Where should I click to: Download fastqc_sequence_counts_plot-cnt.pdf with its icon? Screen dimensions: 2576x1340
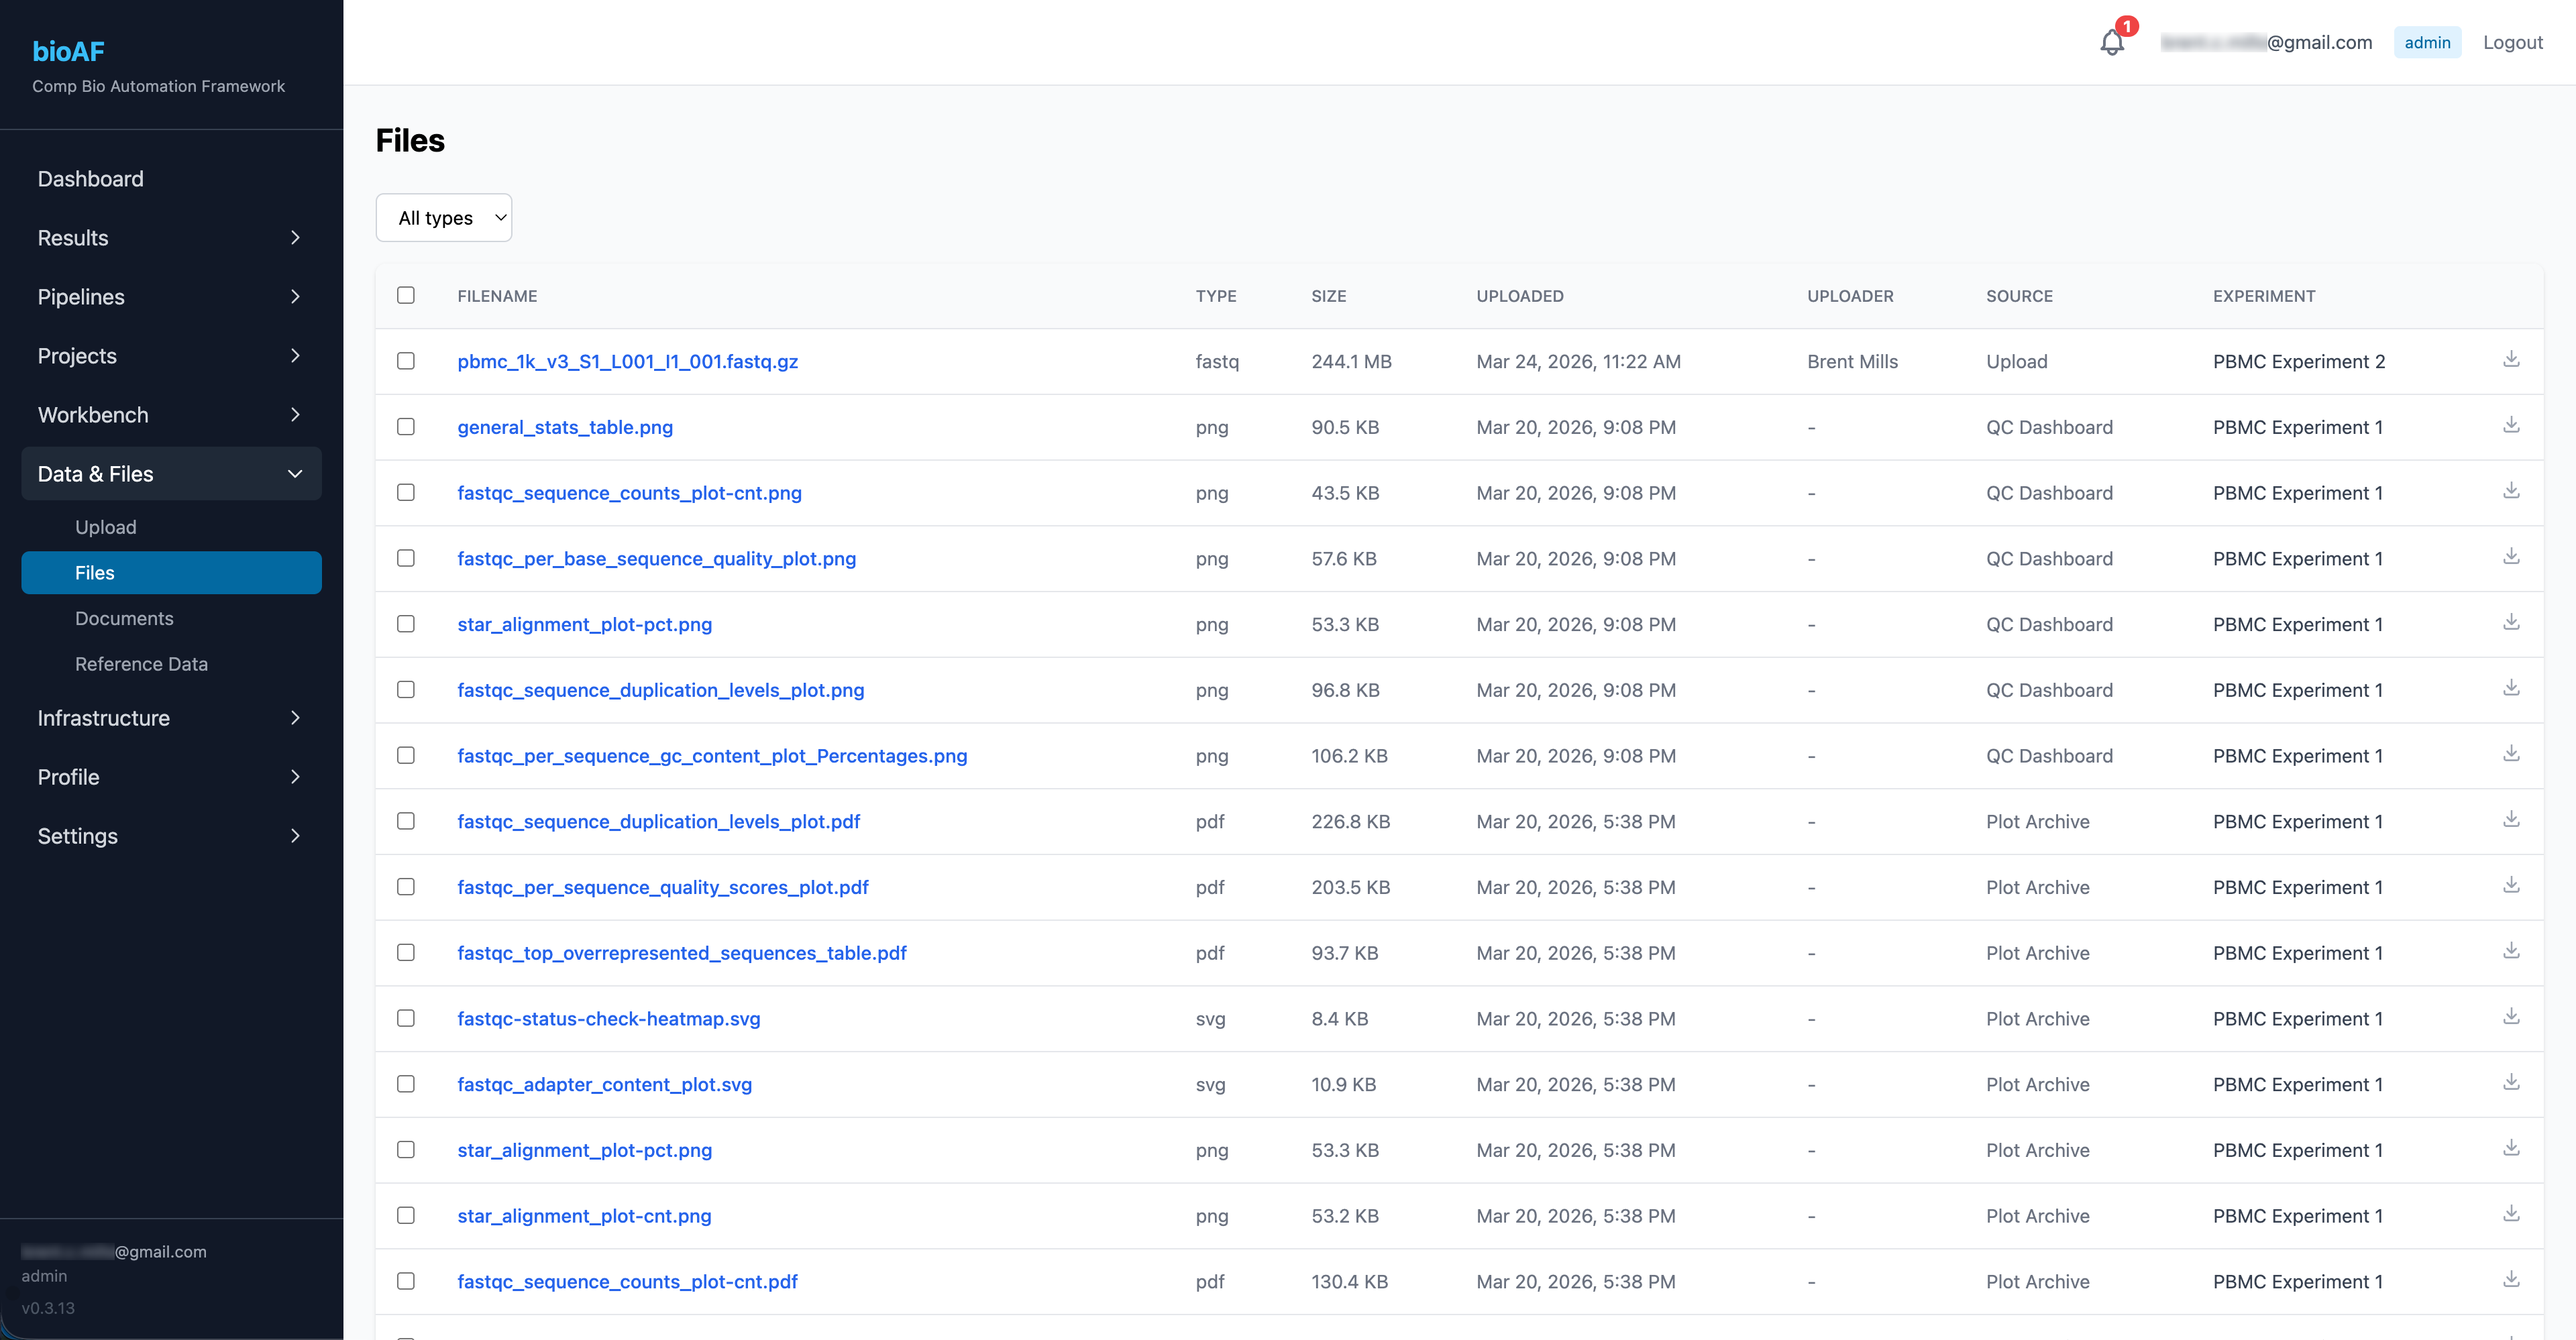pyautogui.click(x=2511, y=1280)
